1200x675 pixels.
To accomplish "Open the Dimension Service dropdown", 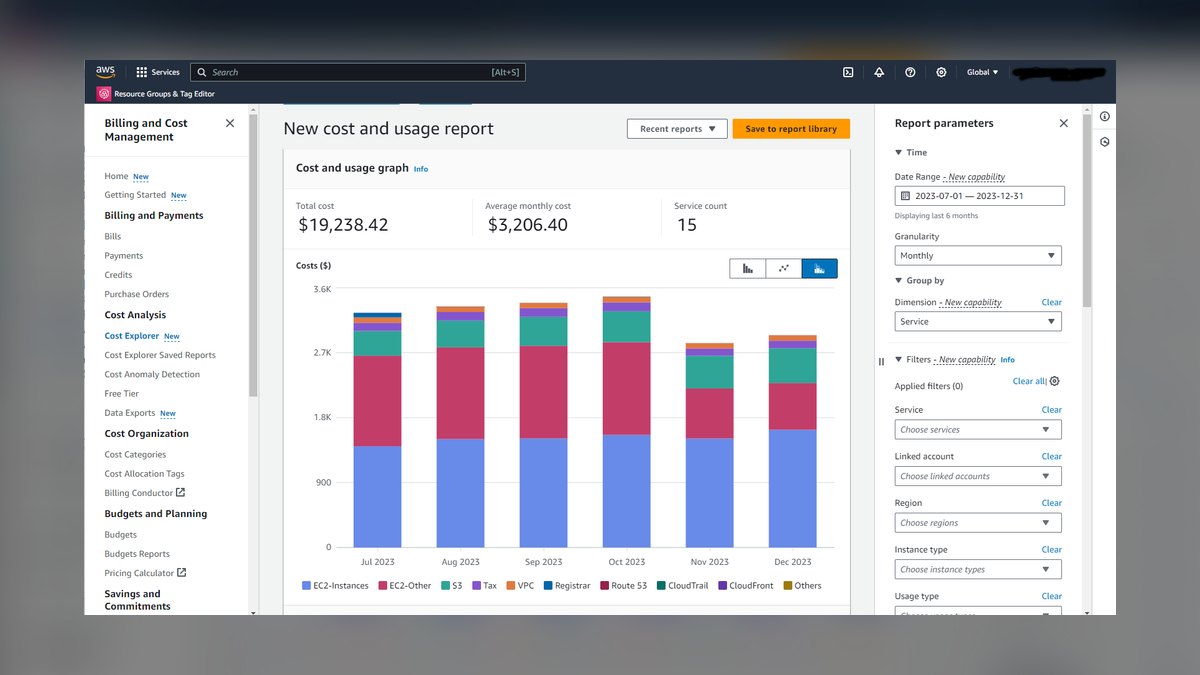I will 978,322.
